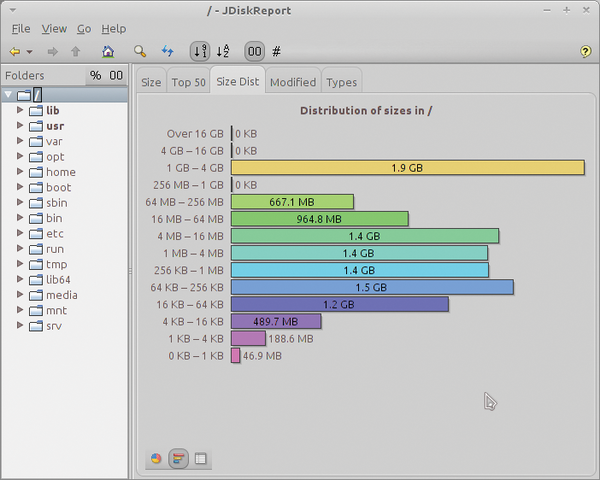Viewport: 600px width, 480px height.
Task: Click the % column header in Folders
Action: 96,75
